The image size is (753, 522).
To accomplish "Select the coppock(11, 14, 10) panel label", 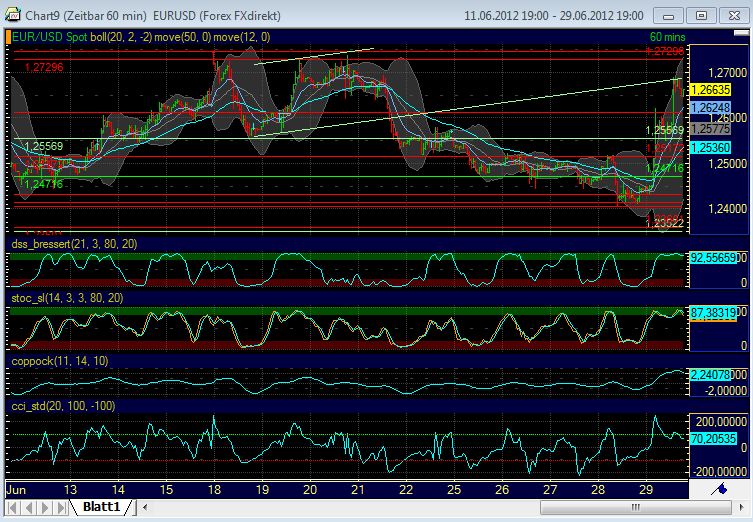I will 60,361.
